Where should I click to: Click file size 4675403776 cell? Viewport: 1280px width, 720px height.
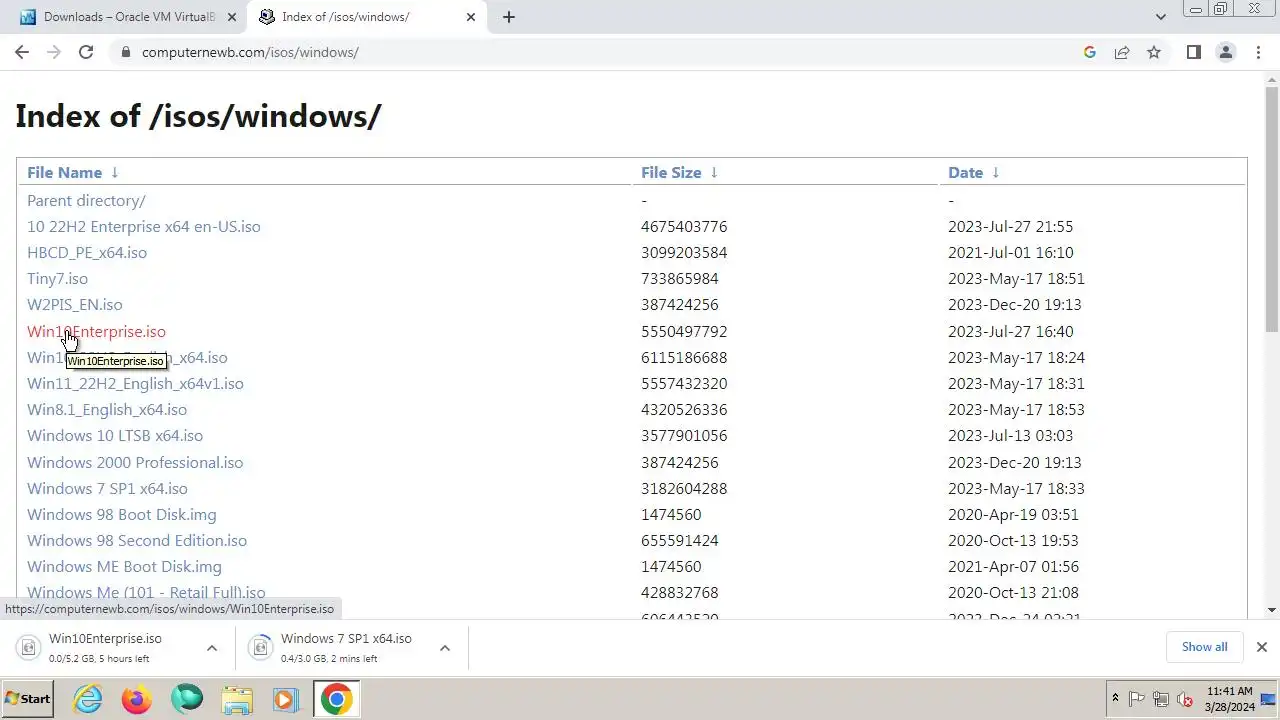(684, 226)
